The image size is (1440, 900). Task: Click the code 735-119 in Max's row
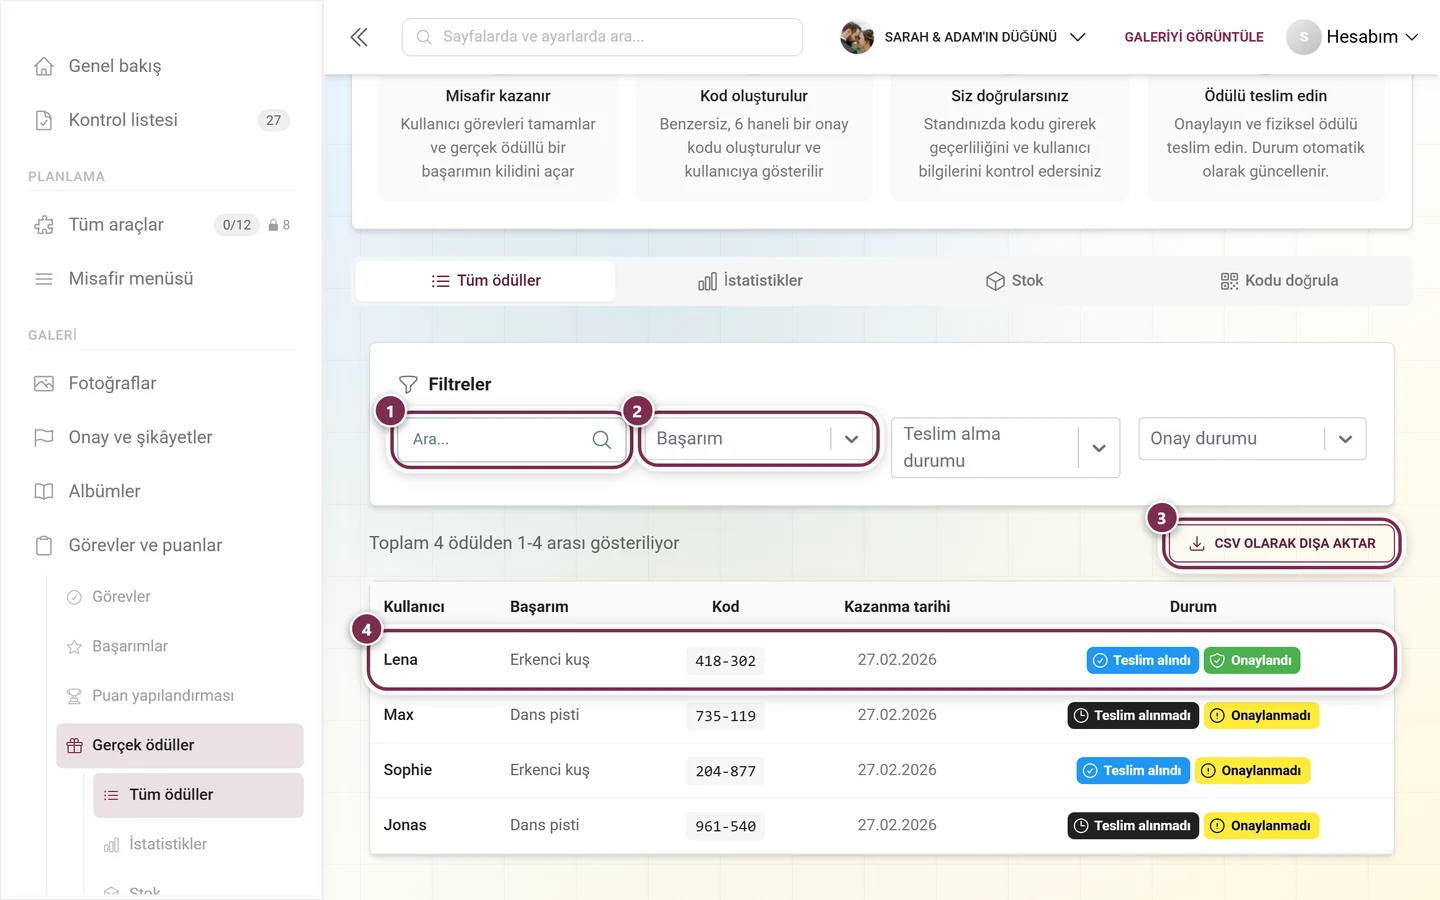pos(725,716)
